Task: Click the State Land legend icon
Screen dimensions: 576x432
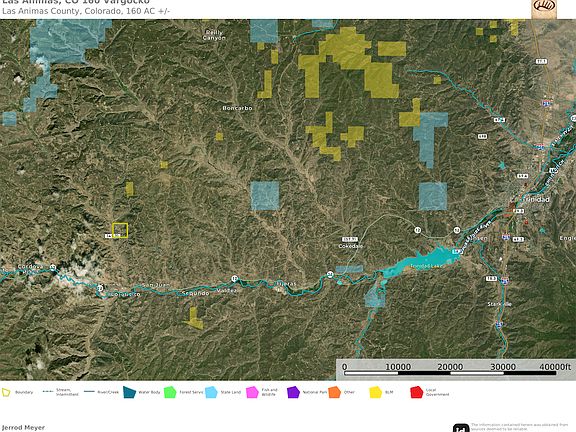Action: point(211,392)
